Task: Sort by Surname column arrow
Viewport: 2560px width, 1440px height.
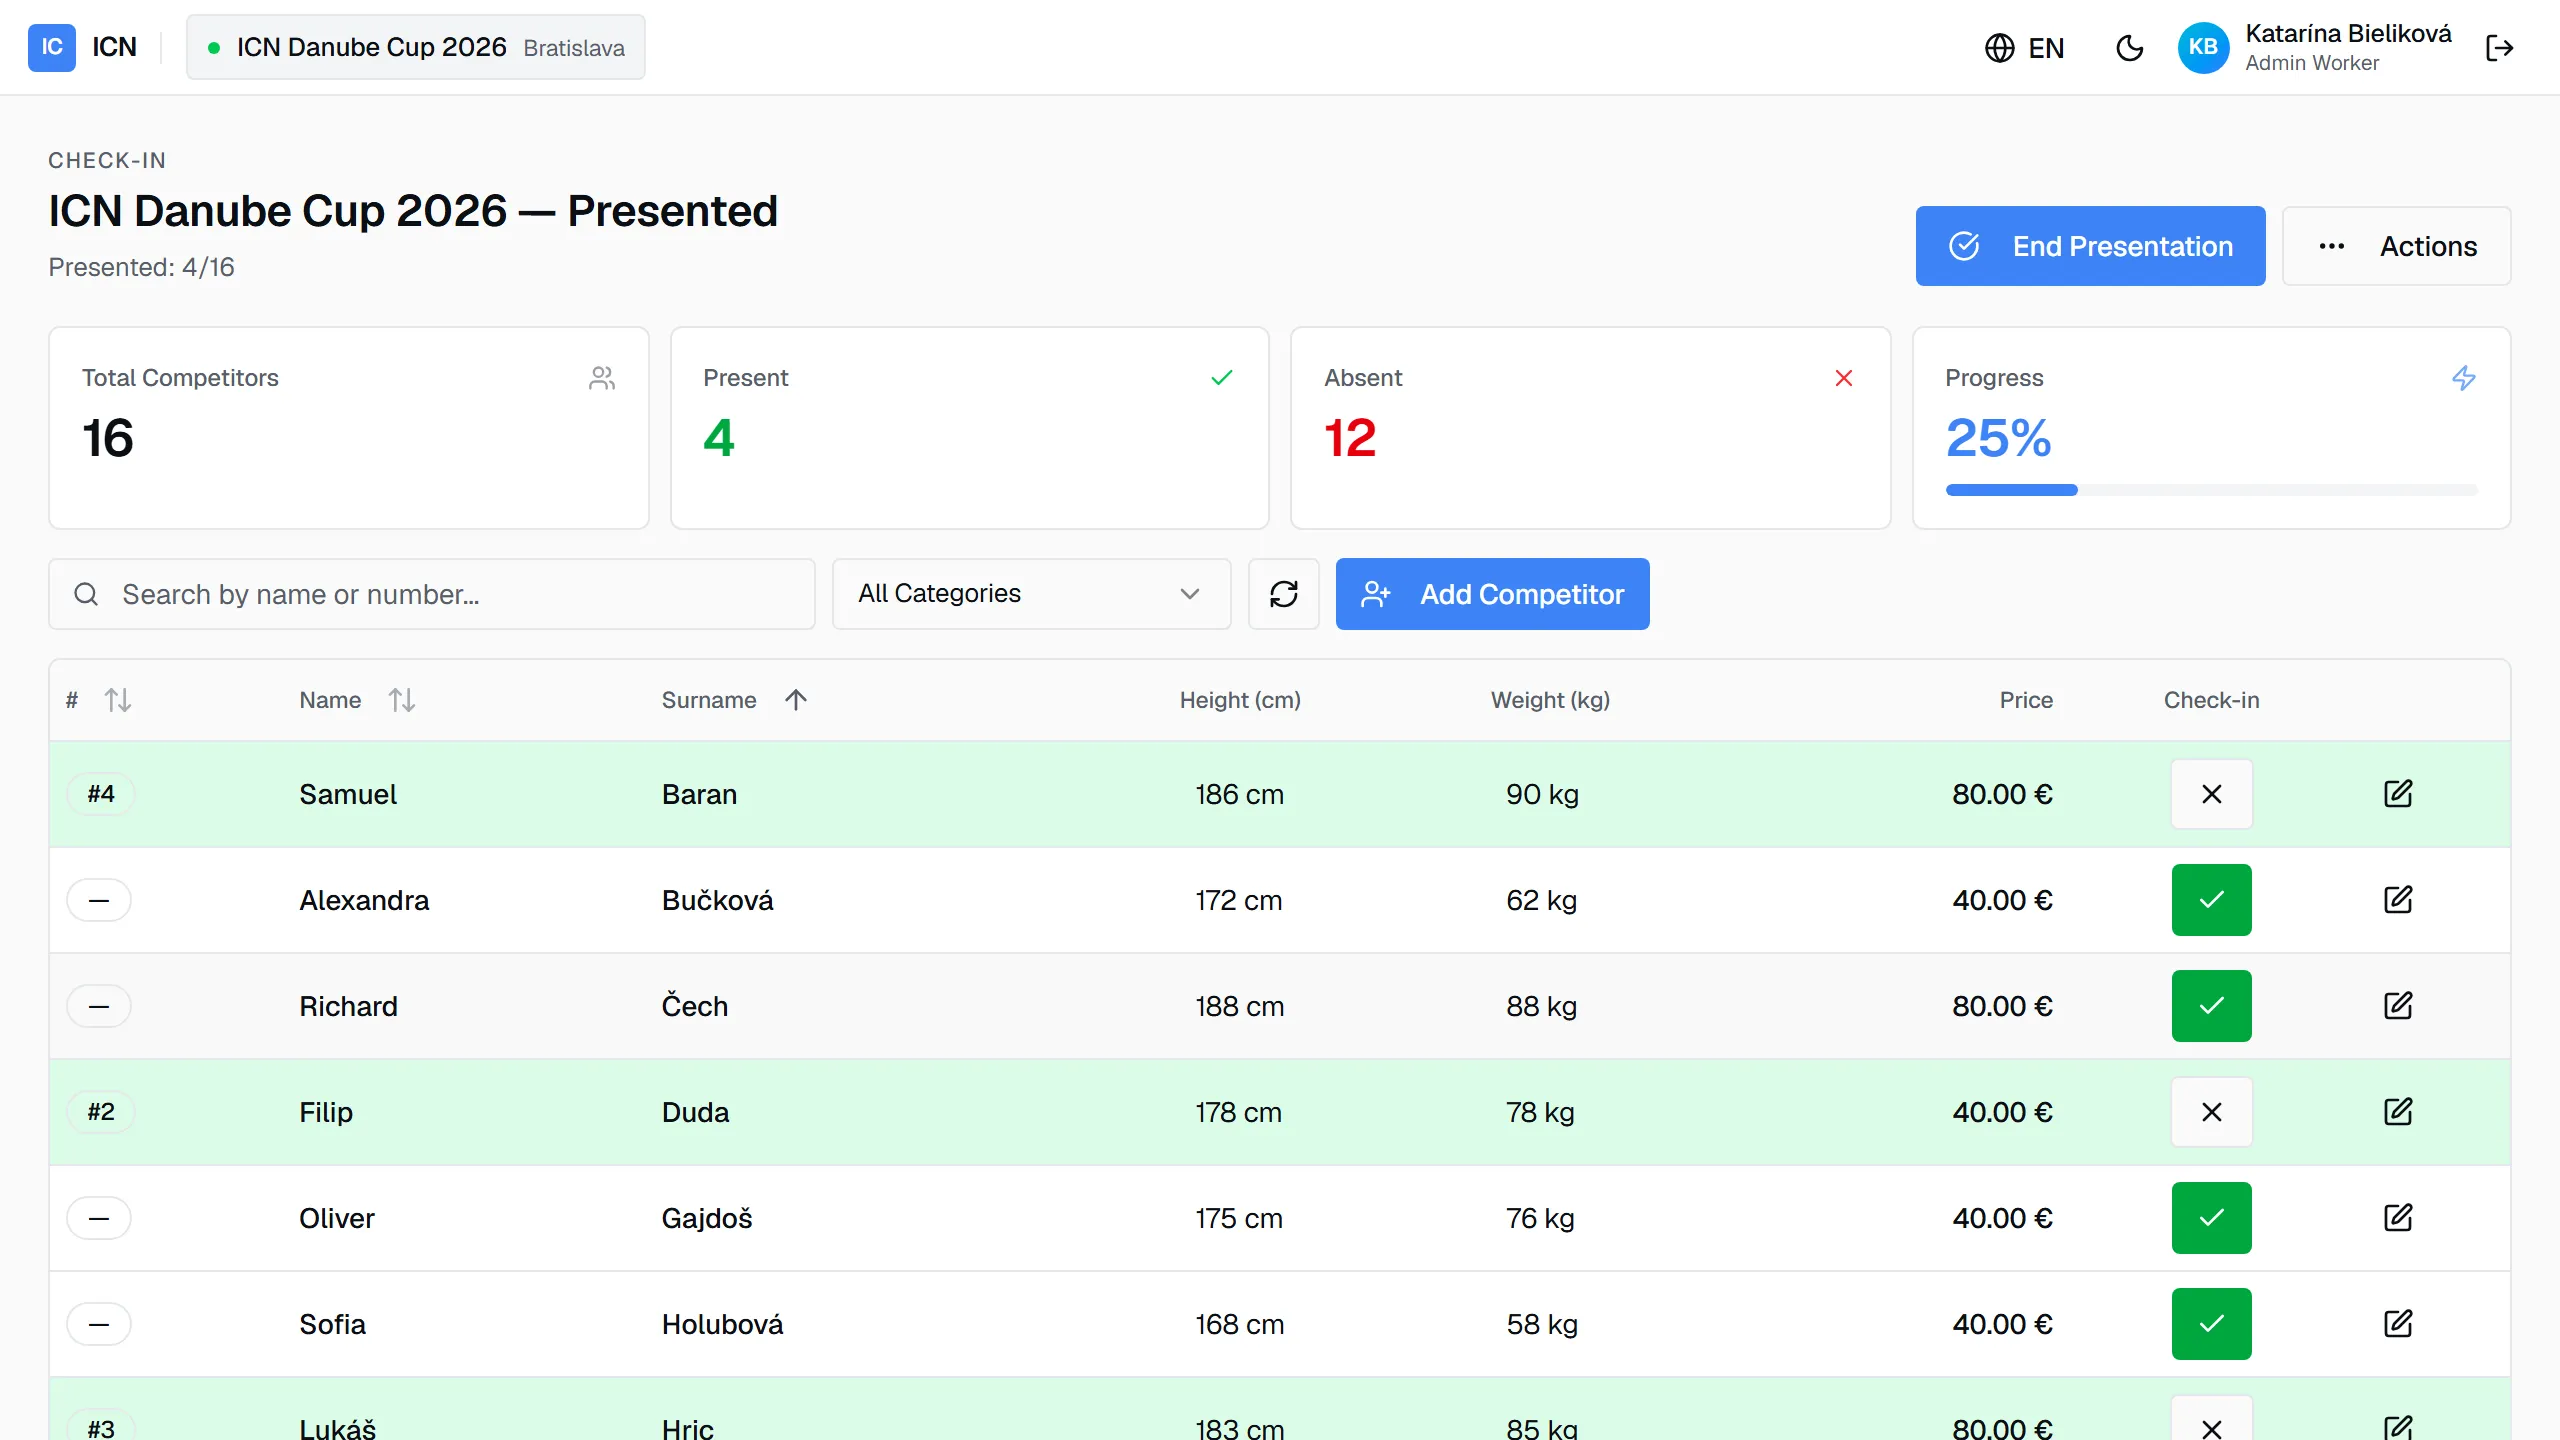Action: coord(796,700)
